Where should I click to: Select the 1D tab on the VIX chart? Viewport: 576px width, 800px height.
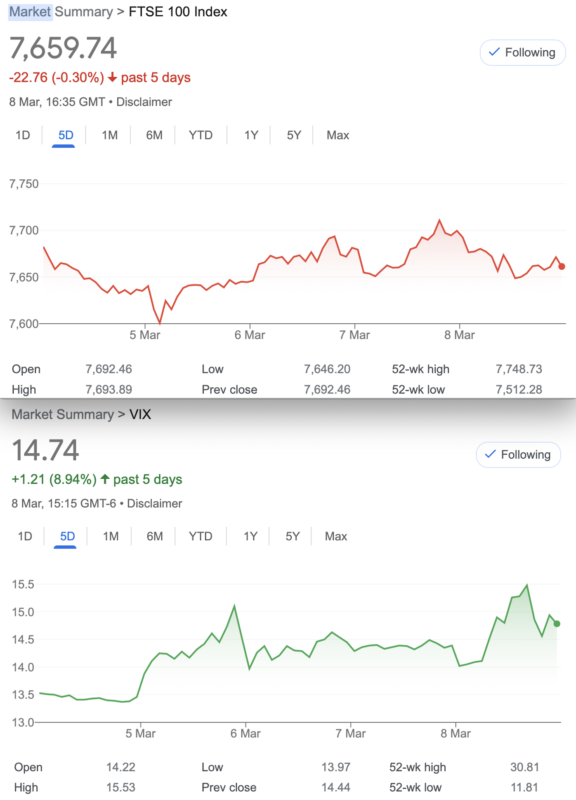click(x=24, y=536)
